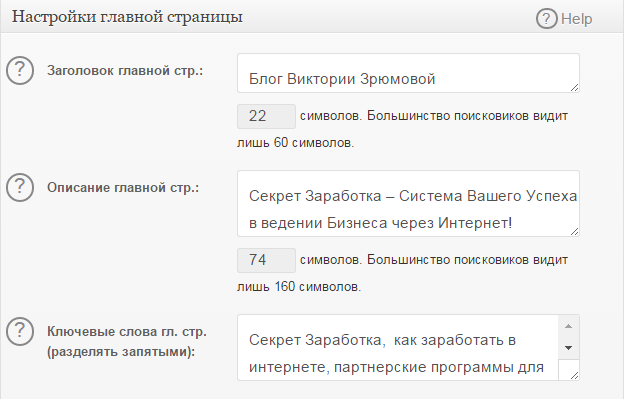Click resize grip of keywords text area

point(574,375)
